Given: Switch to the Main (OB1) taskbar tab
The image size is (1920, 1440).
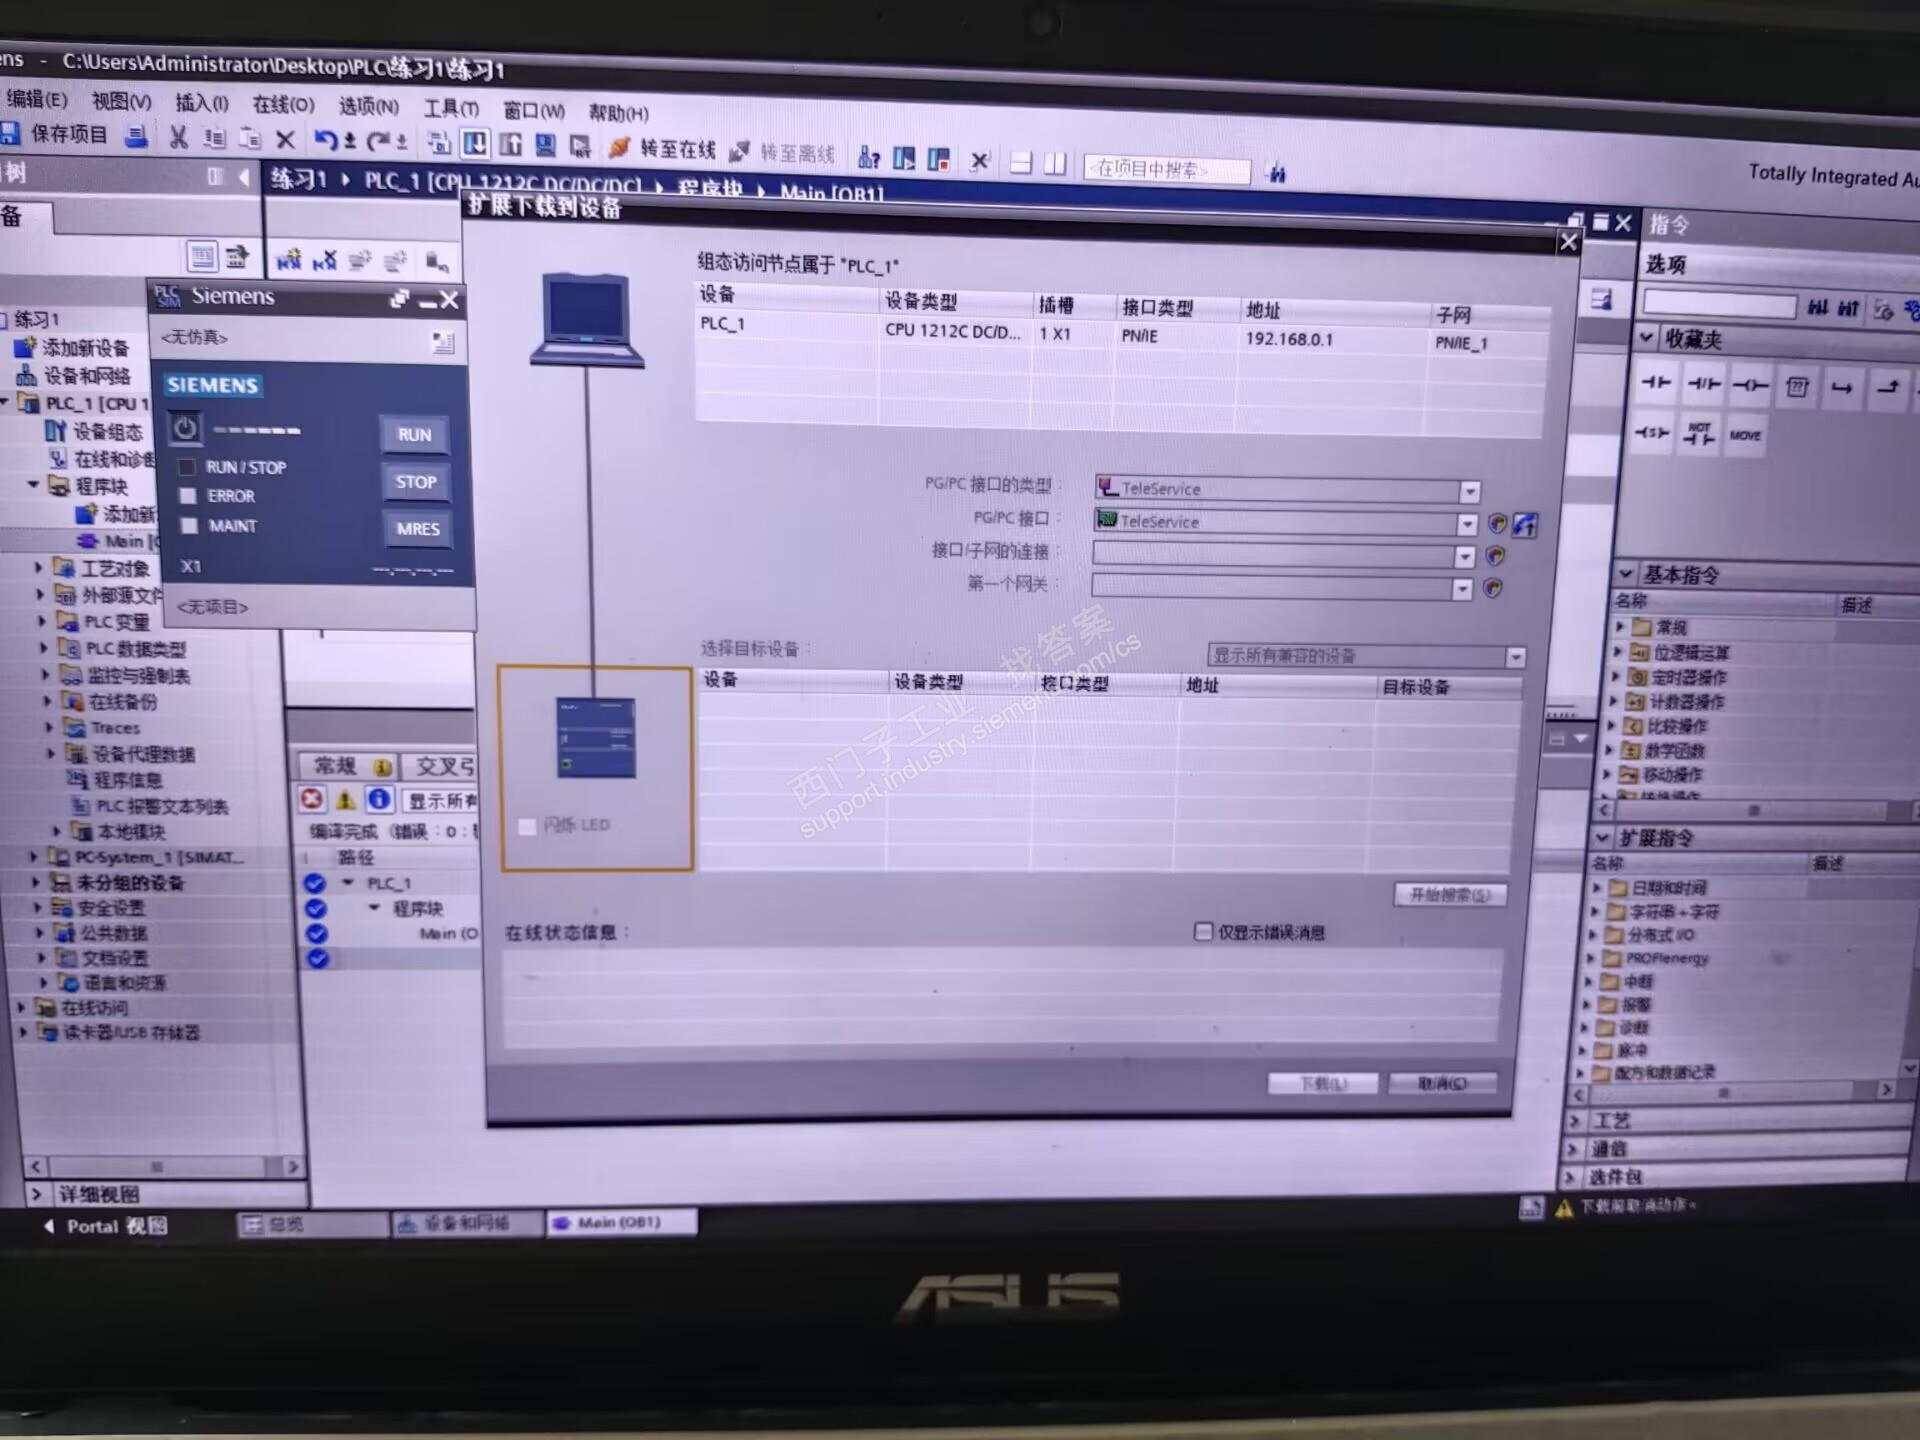Looking at the screenshot, I should tap(620, 1222).
